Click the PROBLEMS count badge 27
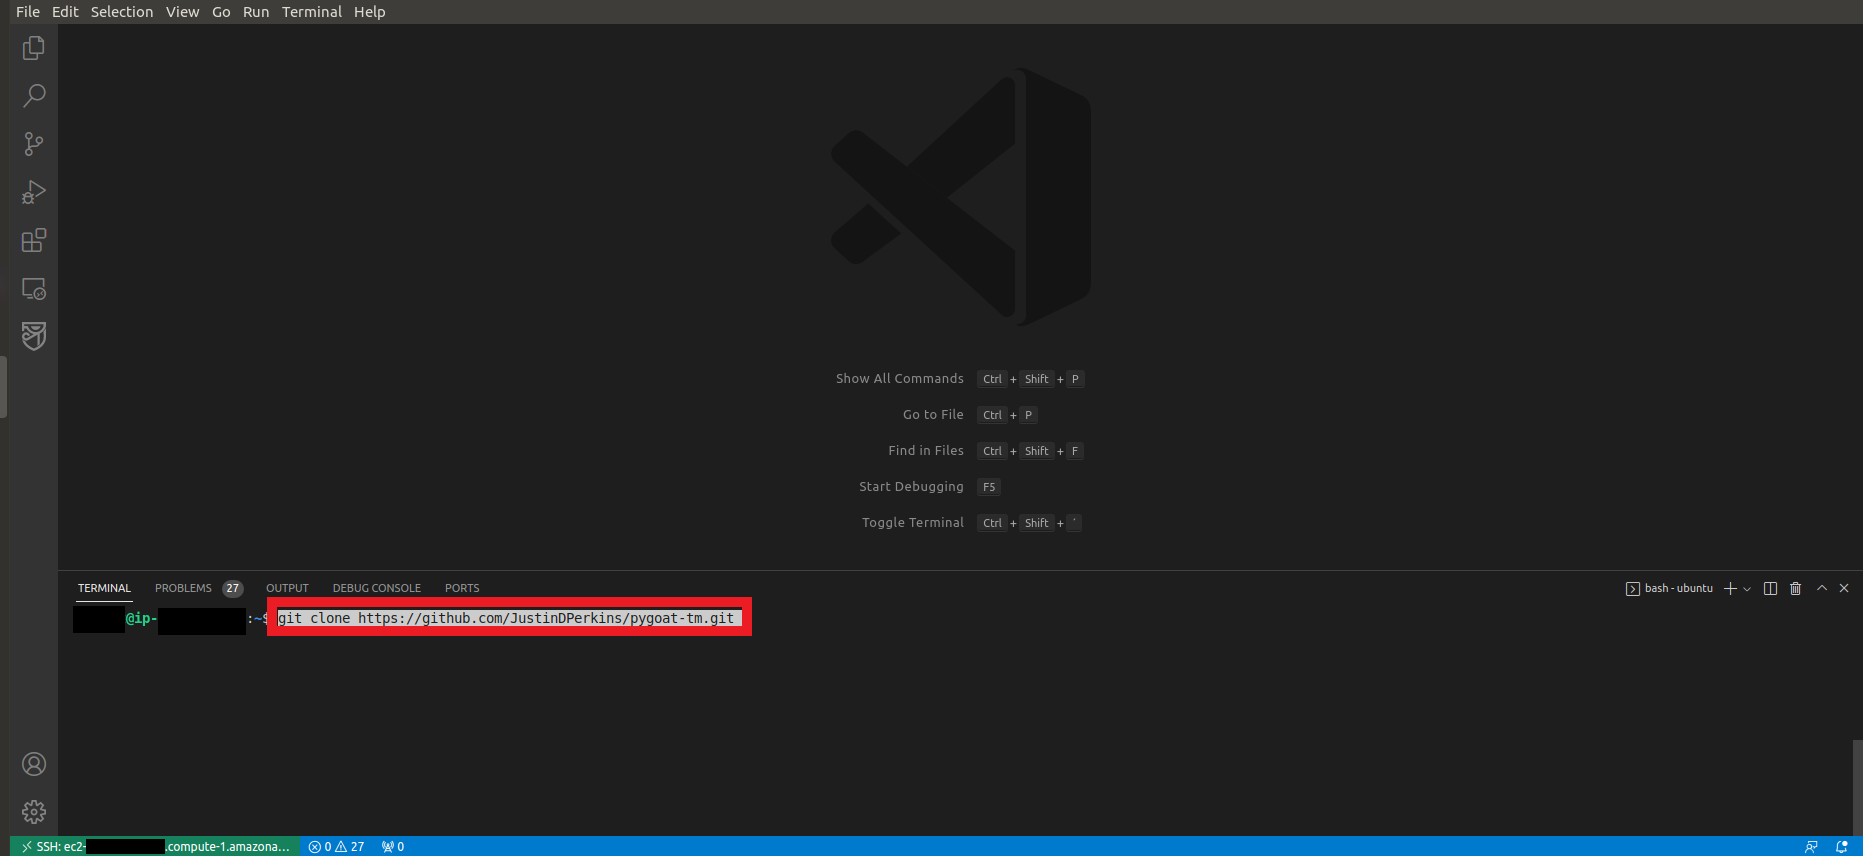The height and width of the screenshot is (856, 1863). coord(232,588)
